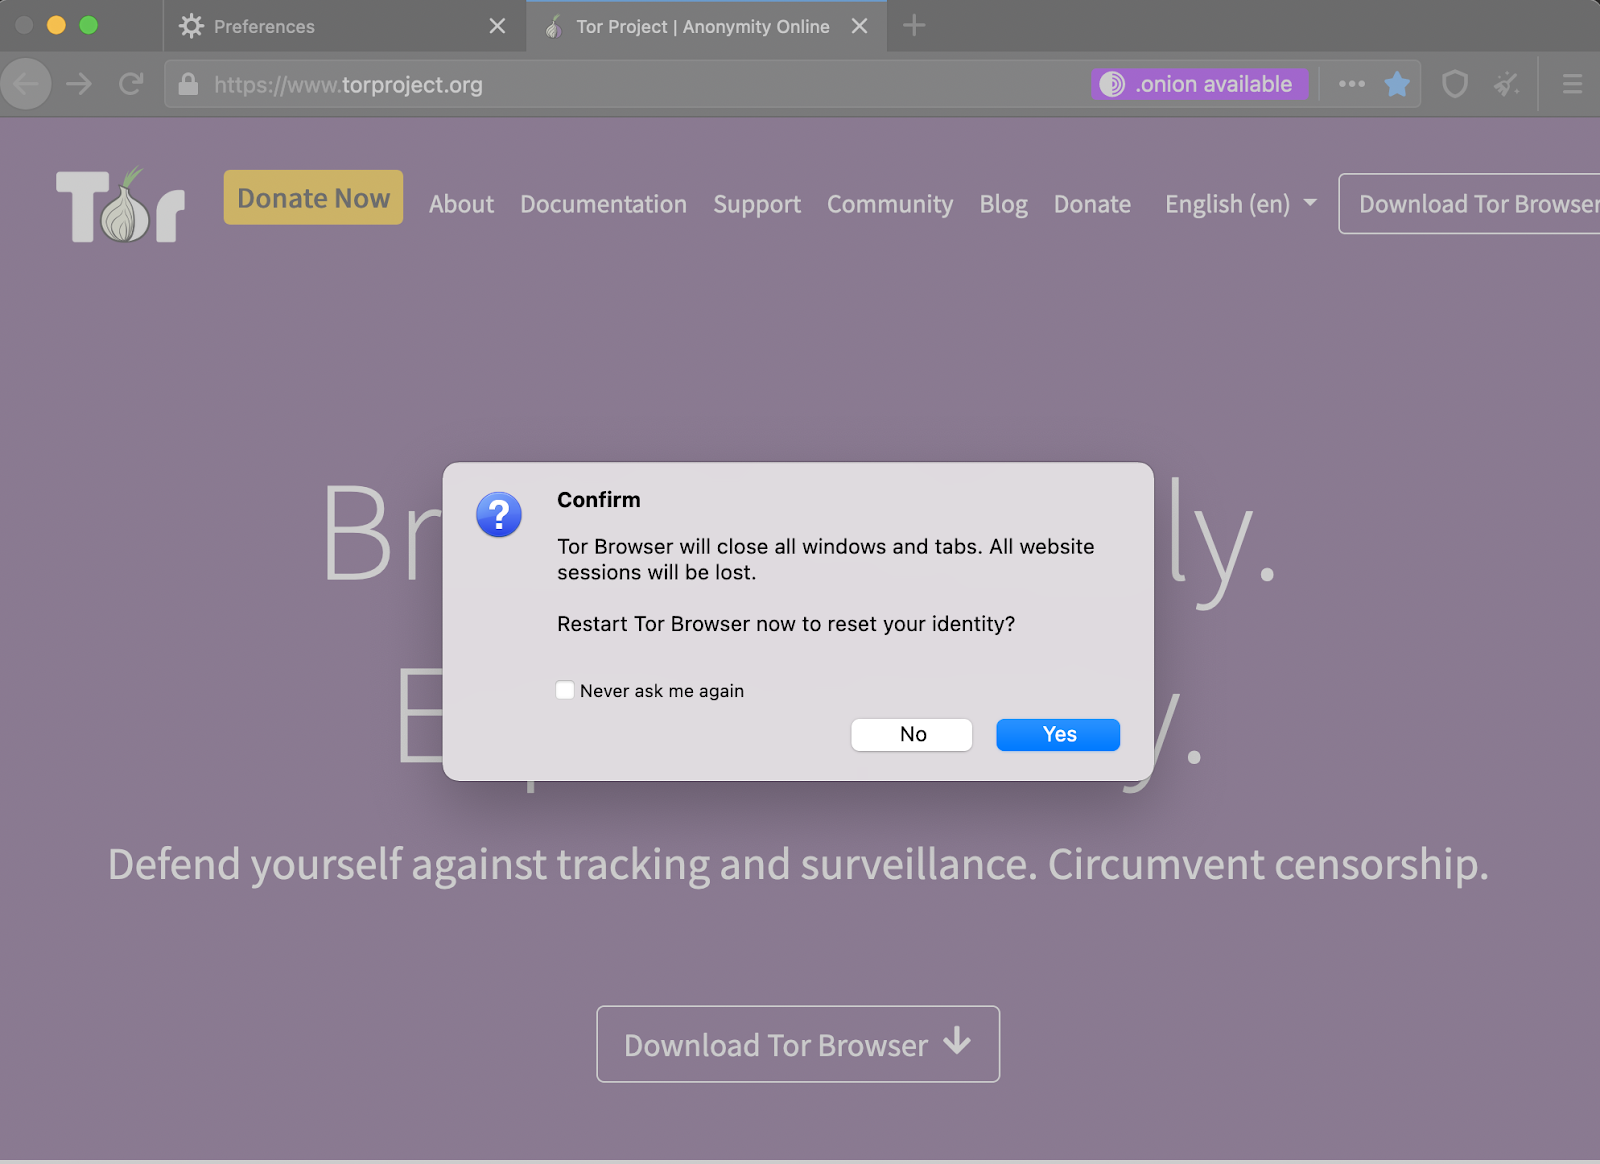Click the .onion available badge
Viewport: 1600px width, 1164px height.
[x=1200, y=84]
